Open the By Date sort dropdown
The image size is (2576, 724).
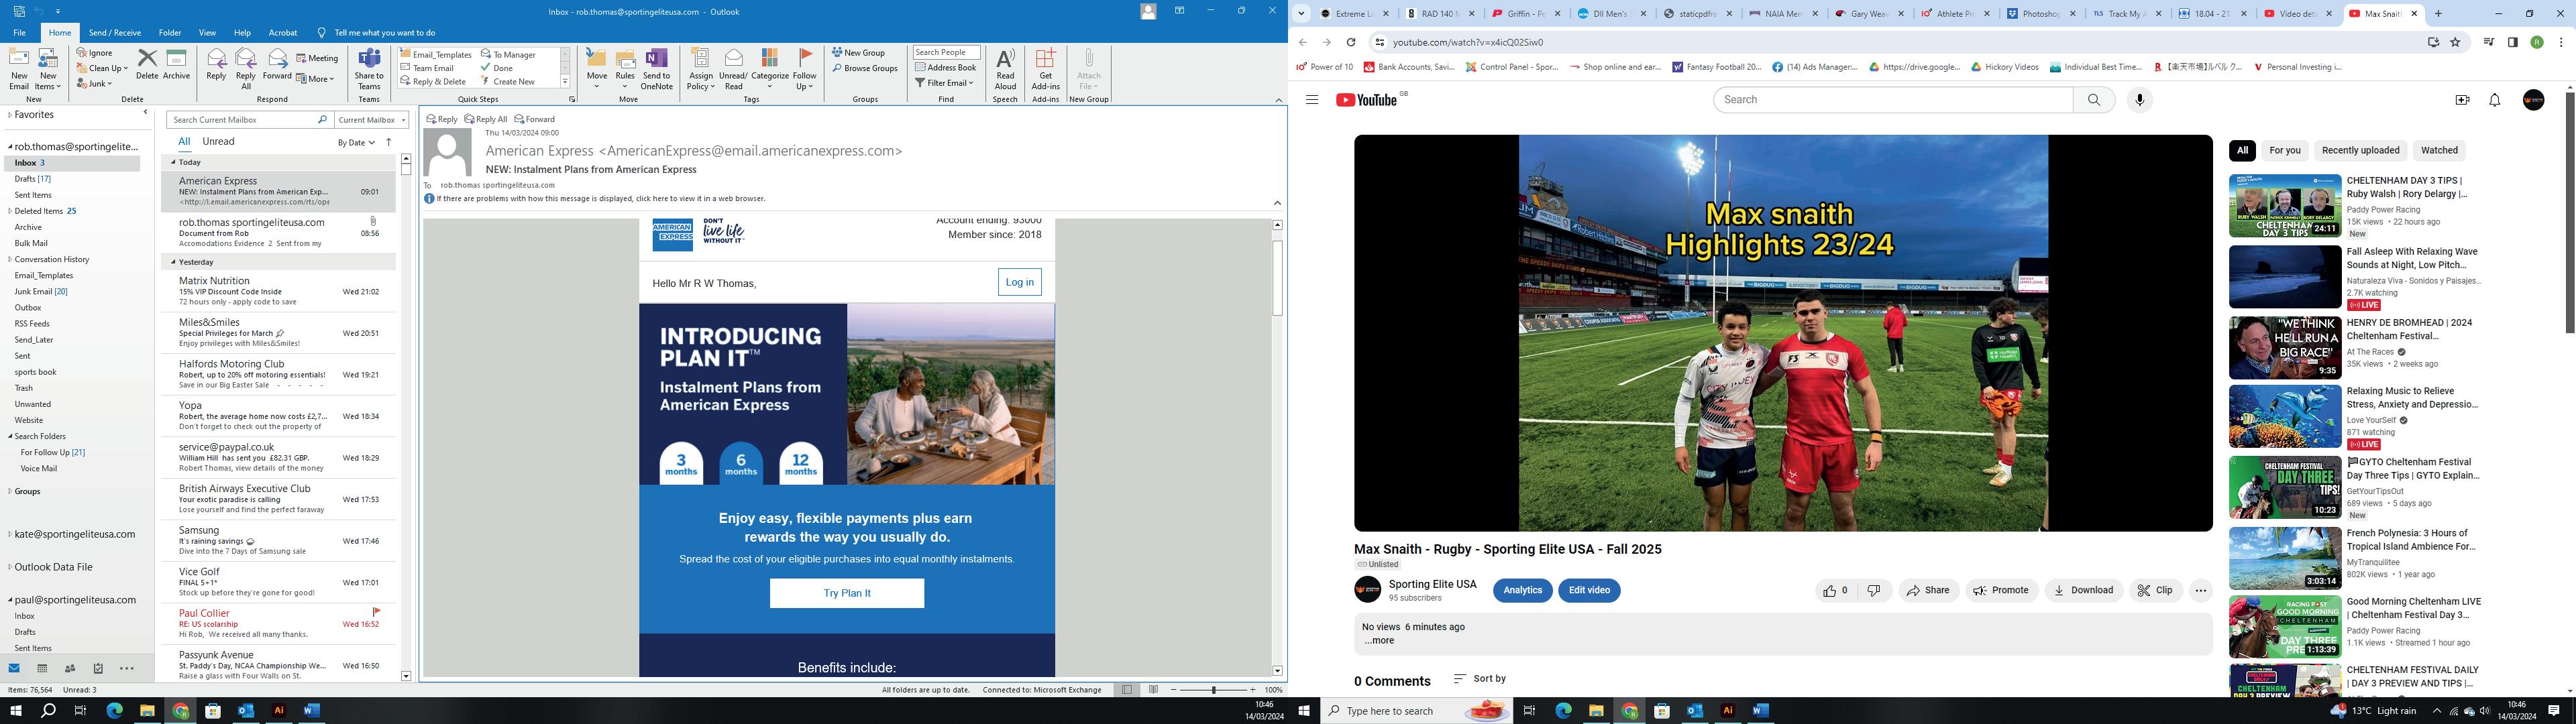click(356, 143)
